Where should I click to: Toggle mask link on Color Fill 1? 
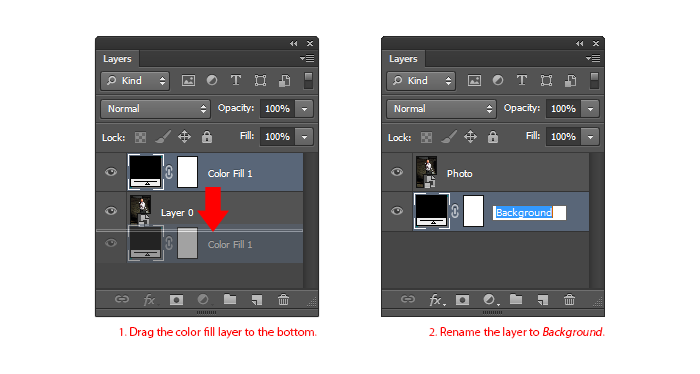tap(169, 172)
